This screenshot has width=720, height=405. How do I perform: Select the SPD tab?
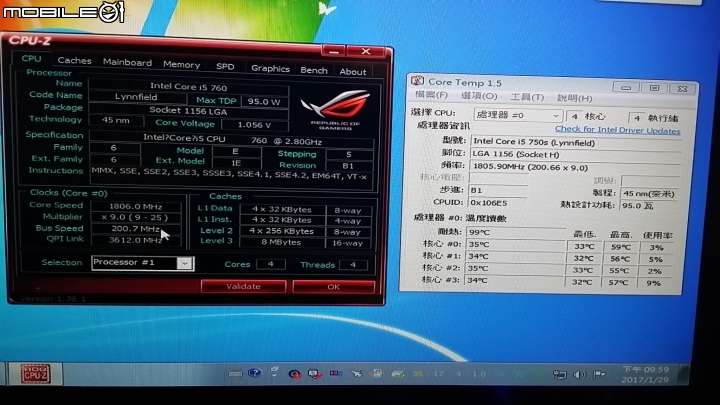225,67
